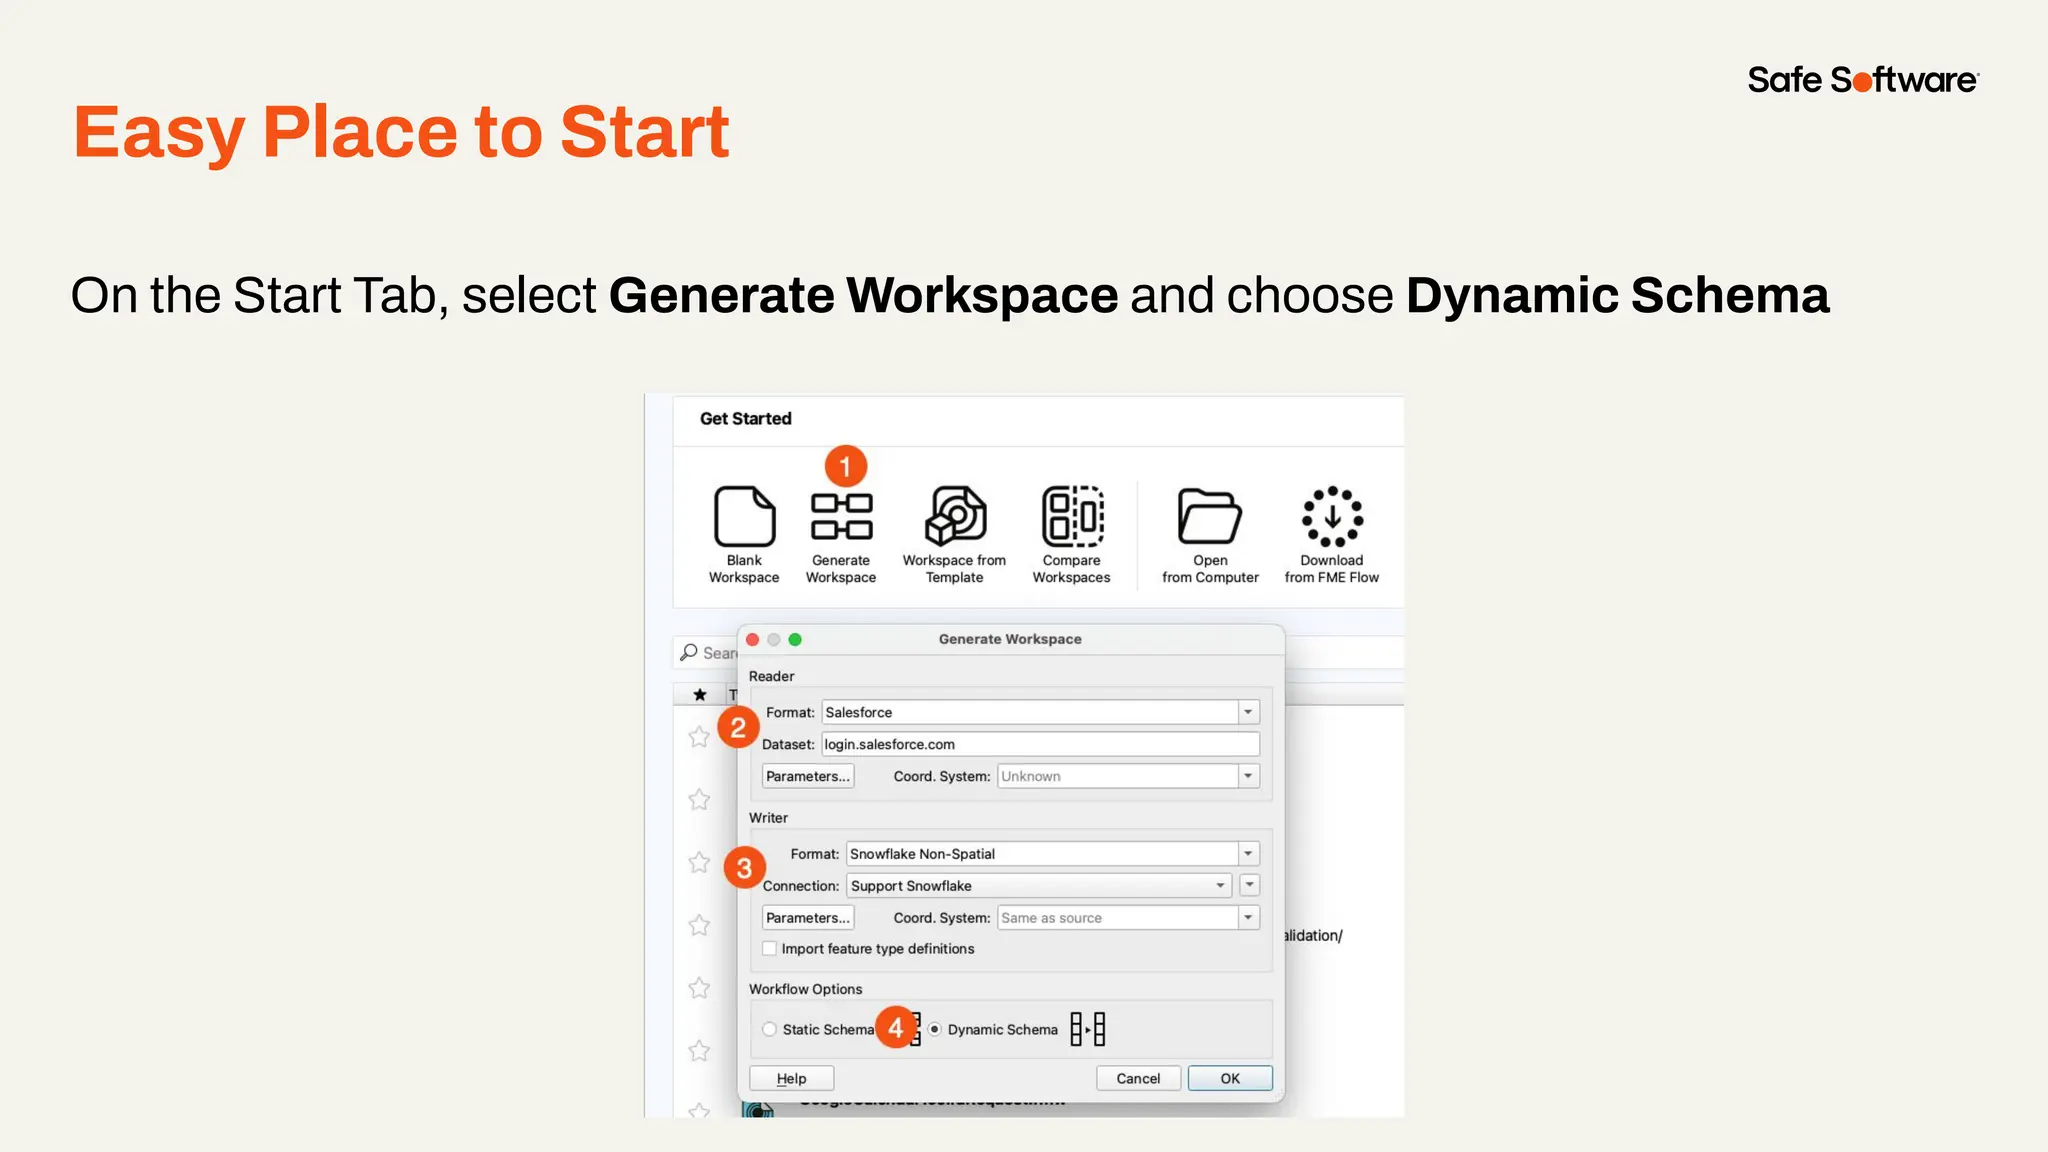Screen dimensions: 2048x1152
Task: Select the Dynamic Schema radio button
Action: click(934, 1029)
